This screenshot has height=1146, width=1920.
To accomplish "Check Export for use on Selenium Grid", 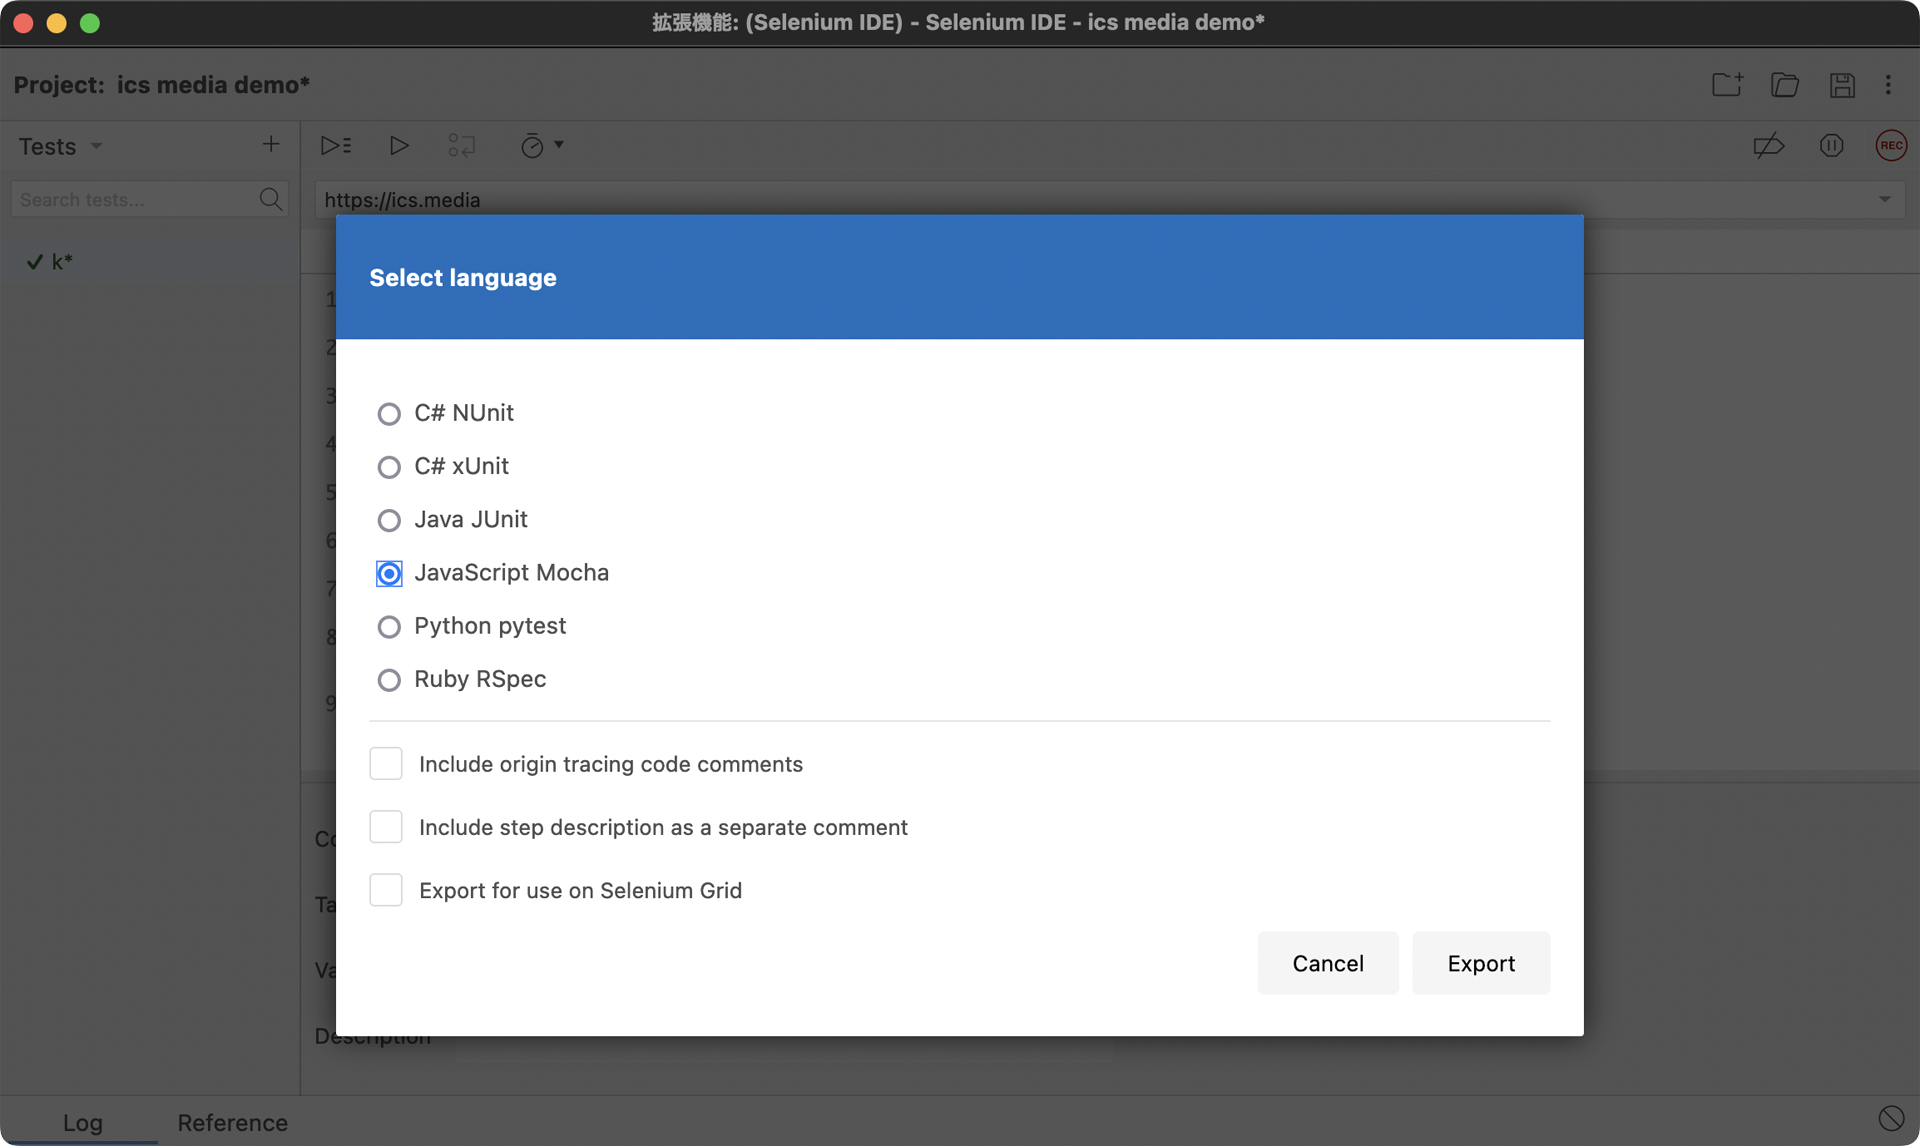I will 386,890.
